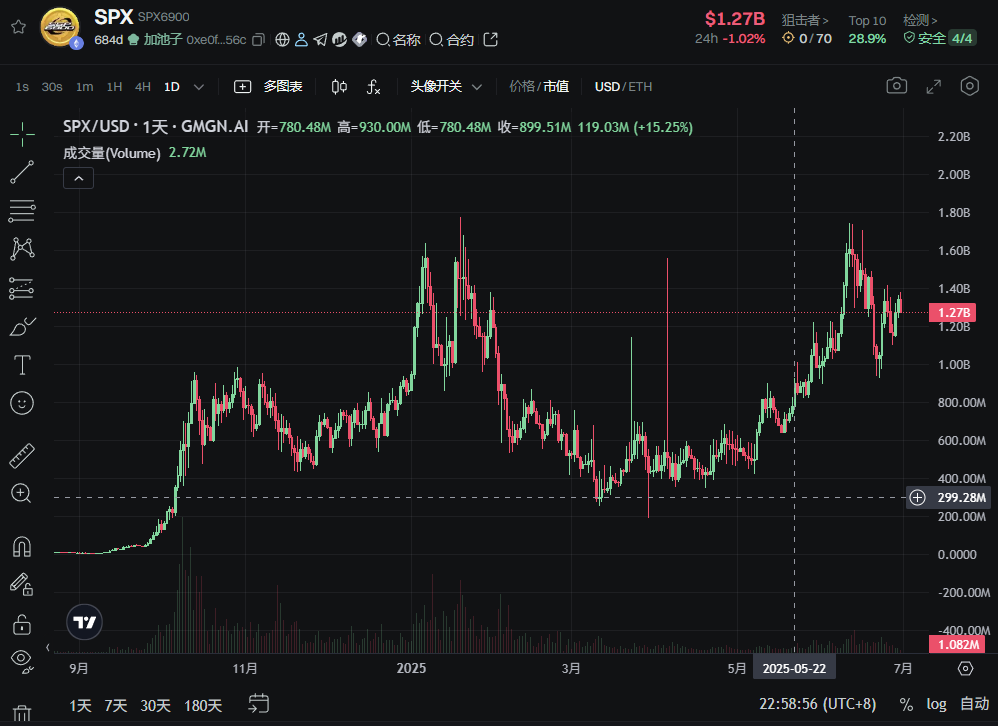The image size is (998, 726).
Task: Switch to 市值 market cap display
Action: pos(556,87)
